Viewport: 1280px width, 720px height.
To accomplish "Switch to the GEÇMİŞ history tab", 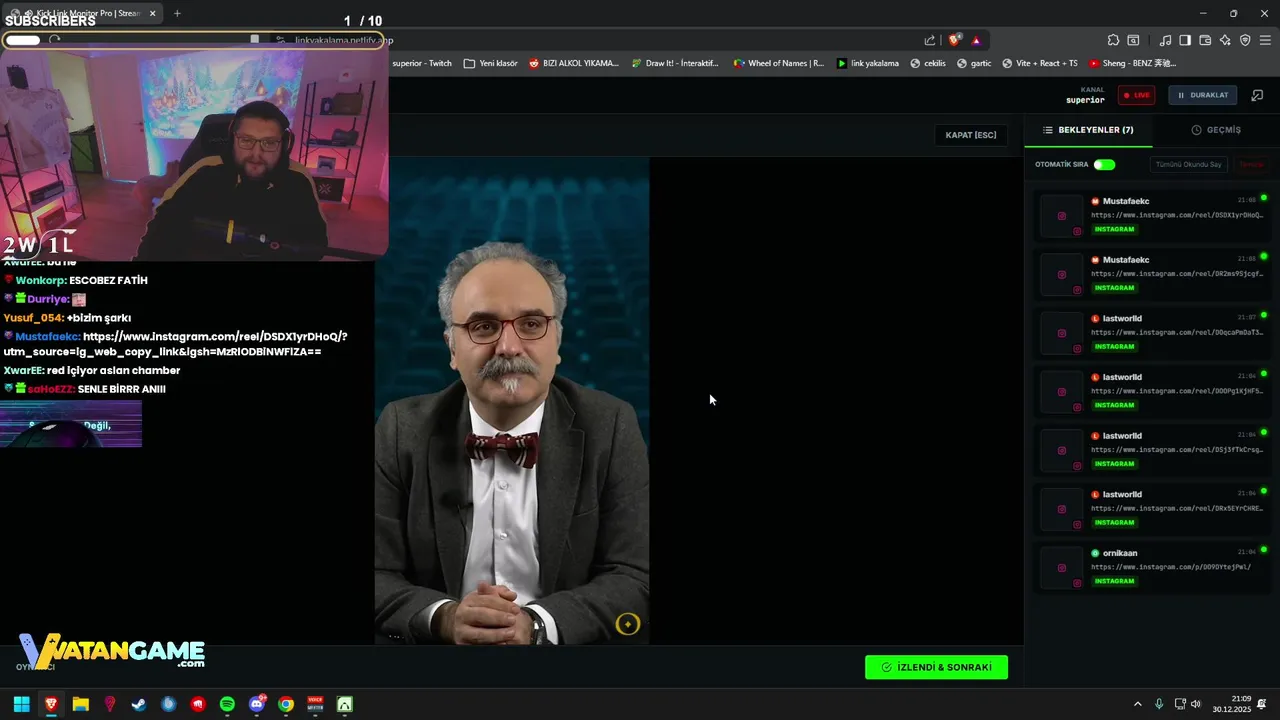I will (1216, 130).
